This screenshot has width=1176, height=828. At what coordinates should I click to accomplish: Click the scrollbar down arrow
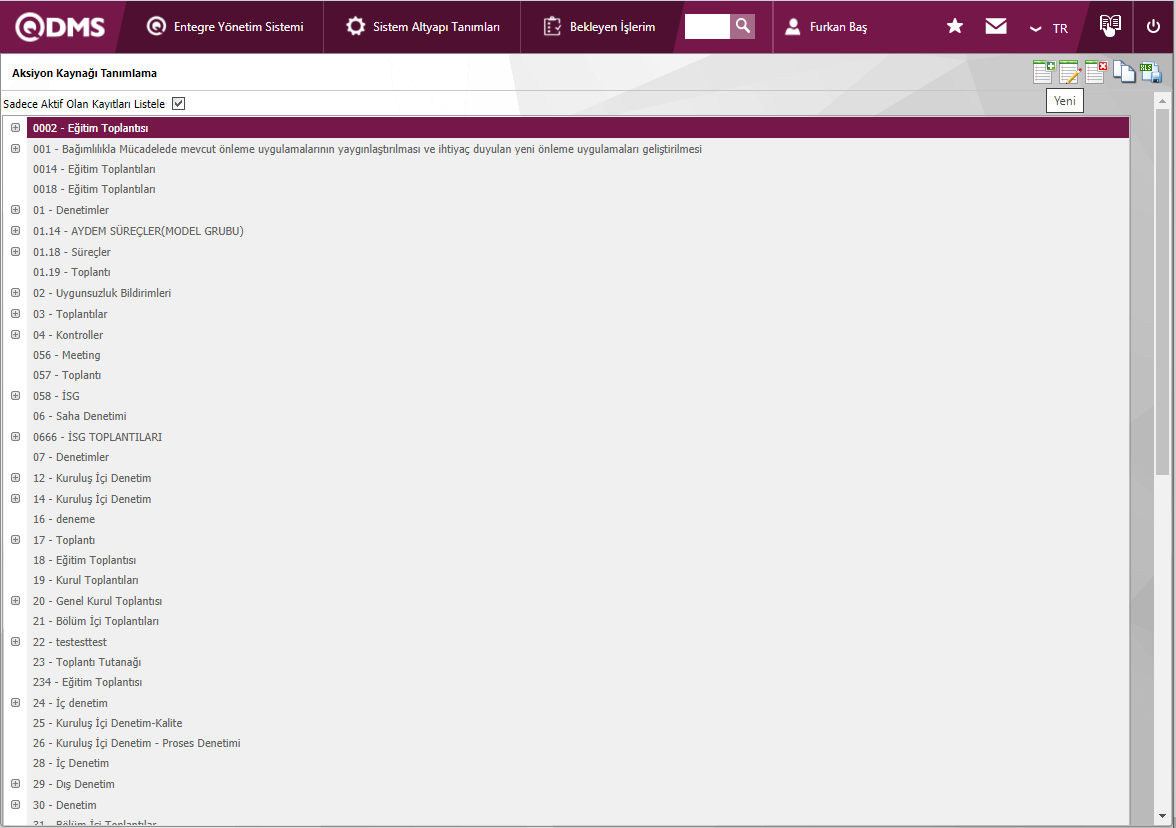(1162, 816)
